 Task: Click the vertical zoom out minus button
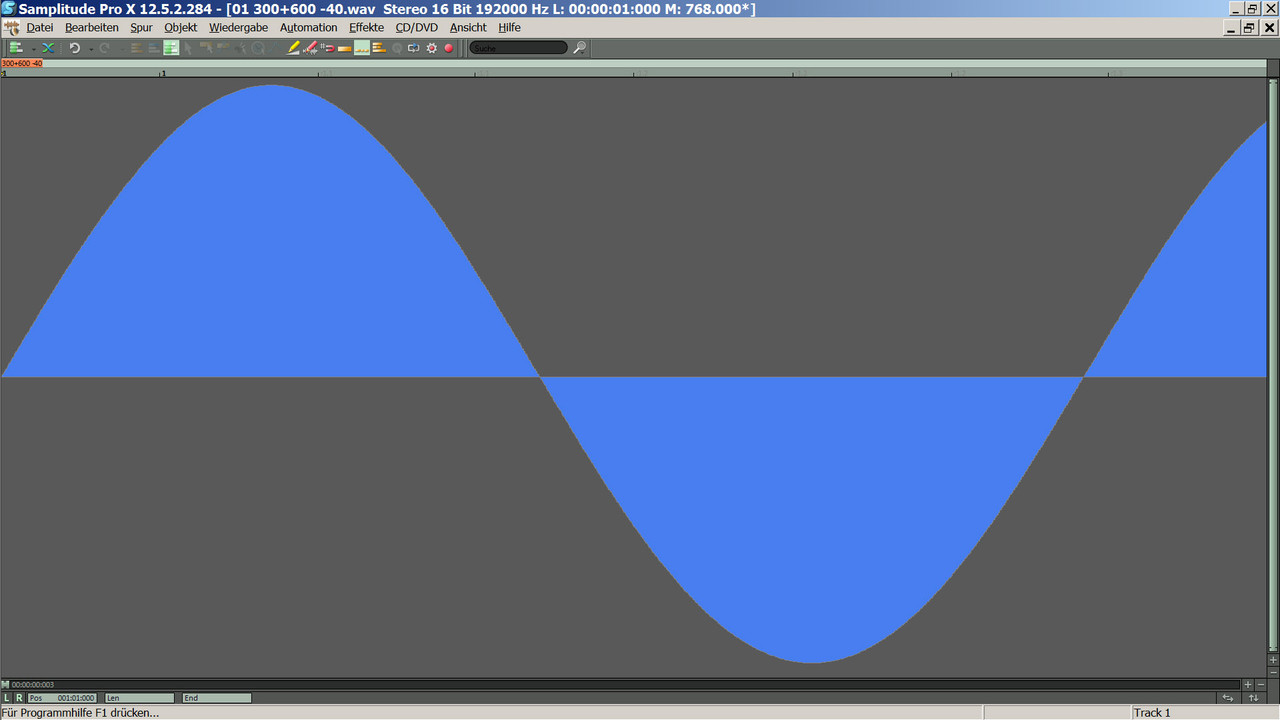coord(1273,672)
